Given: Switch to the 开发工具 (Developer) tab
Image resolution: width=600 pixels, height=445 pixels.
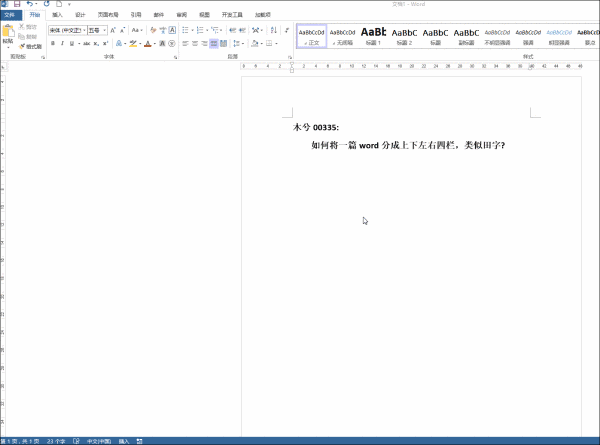Looking at the screenshot, I should click(x=232, y=15).
